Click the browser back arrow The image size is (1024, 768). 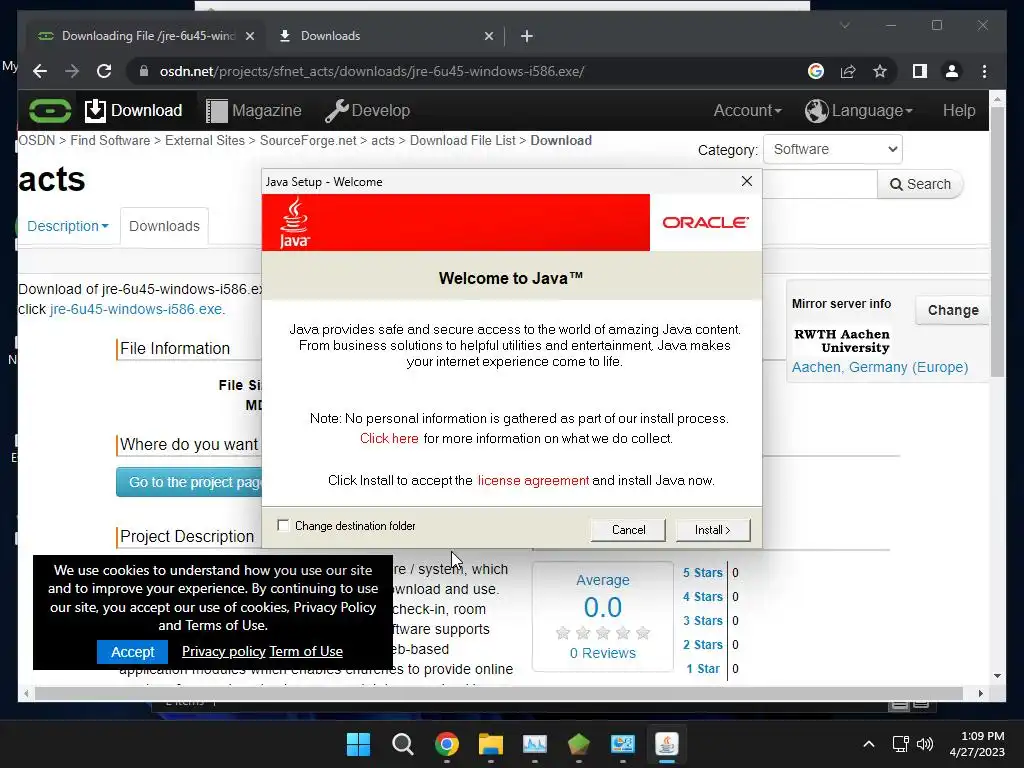point(40,71)
